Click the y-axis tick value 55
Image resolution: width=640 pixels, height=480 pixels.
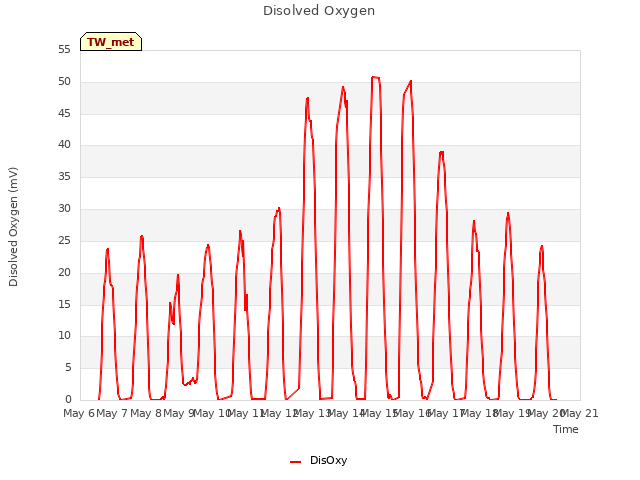click(x=64, y=50)
